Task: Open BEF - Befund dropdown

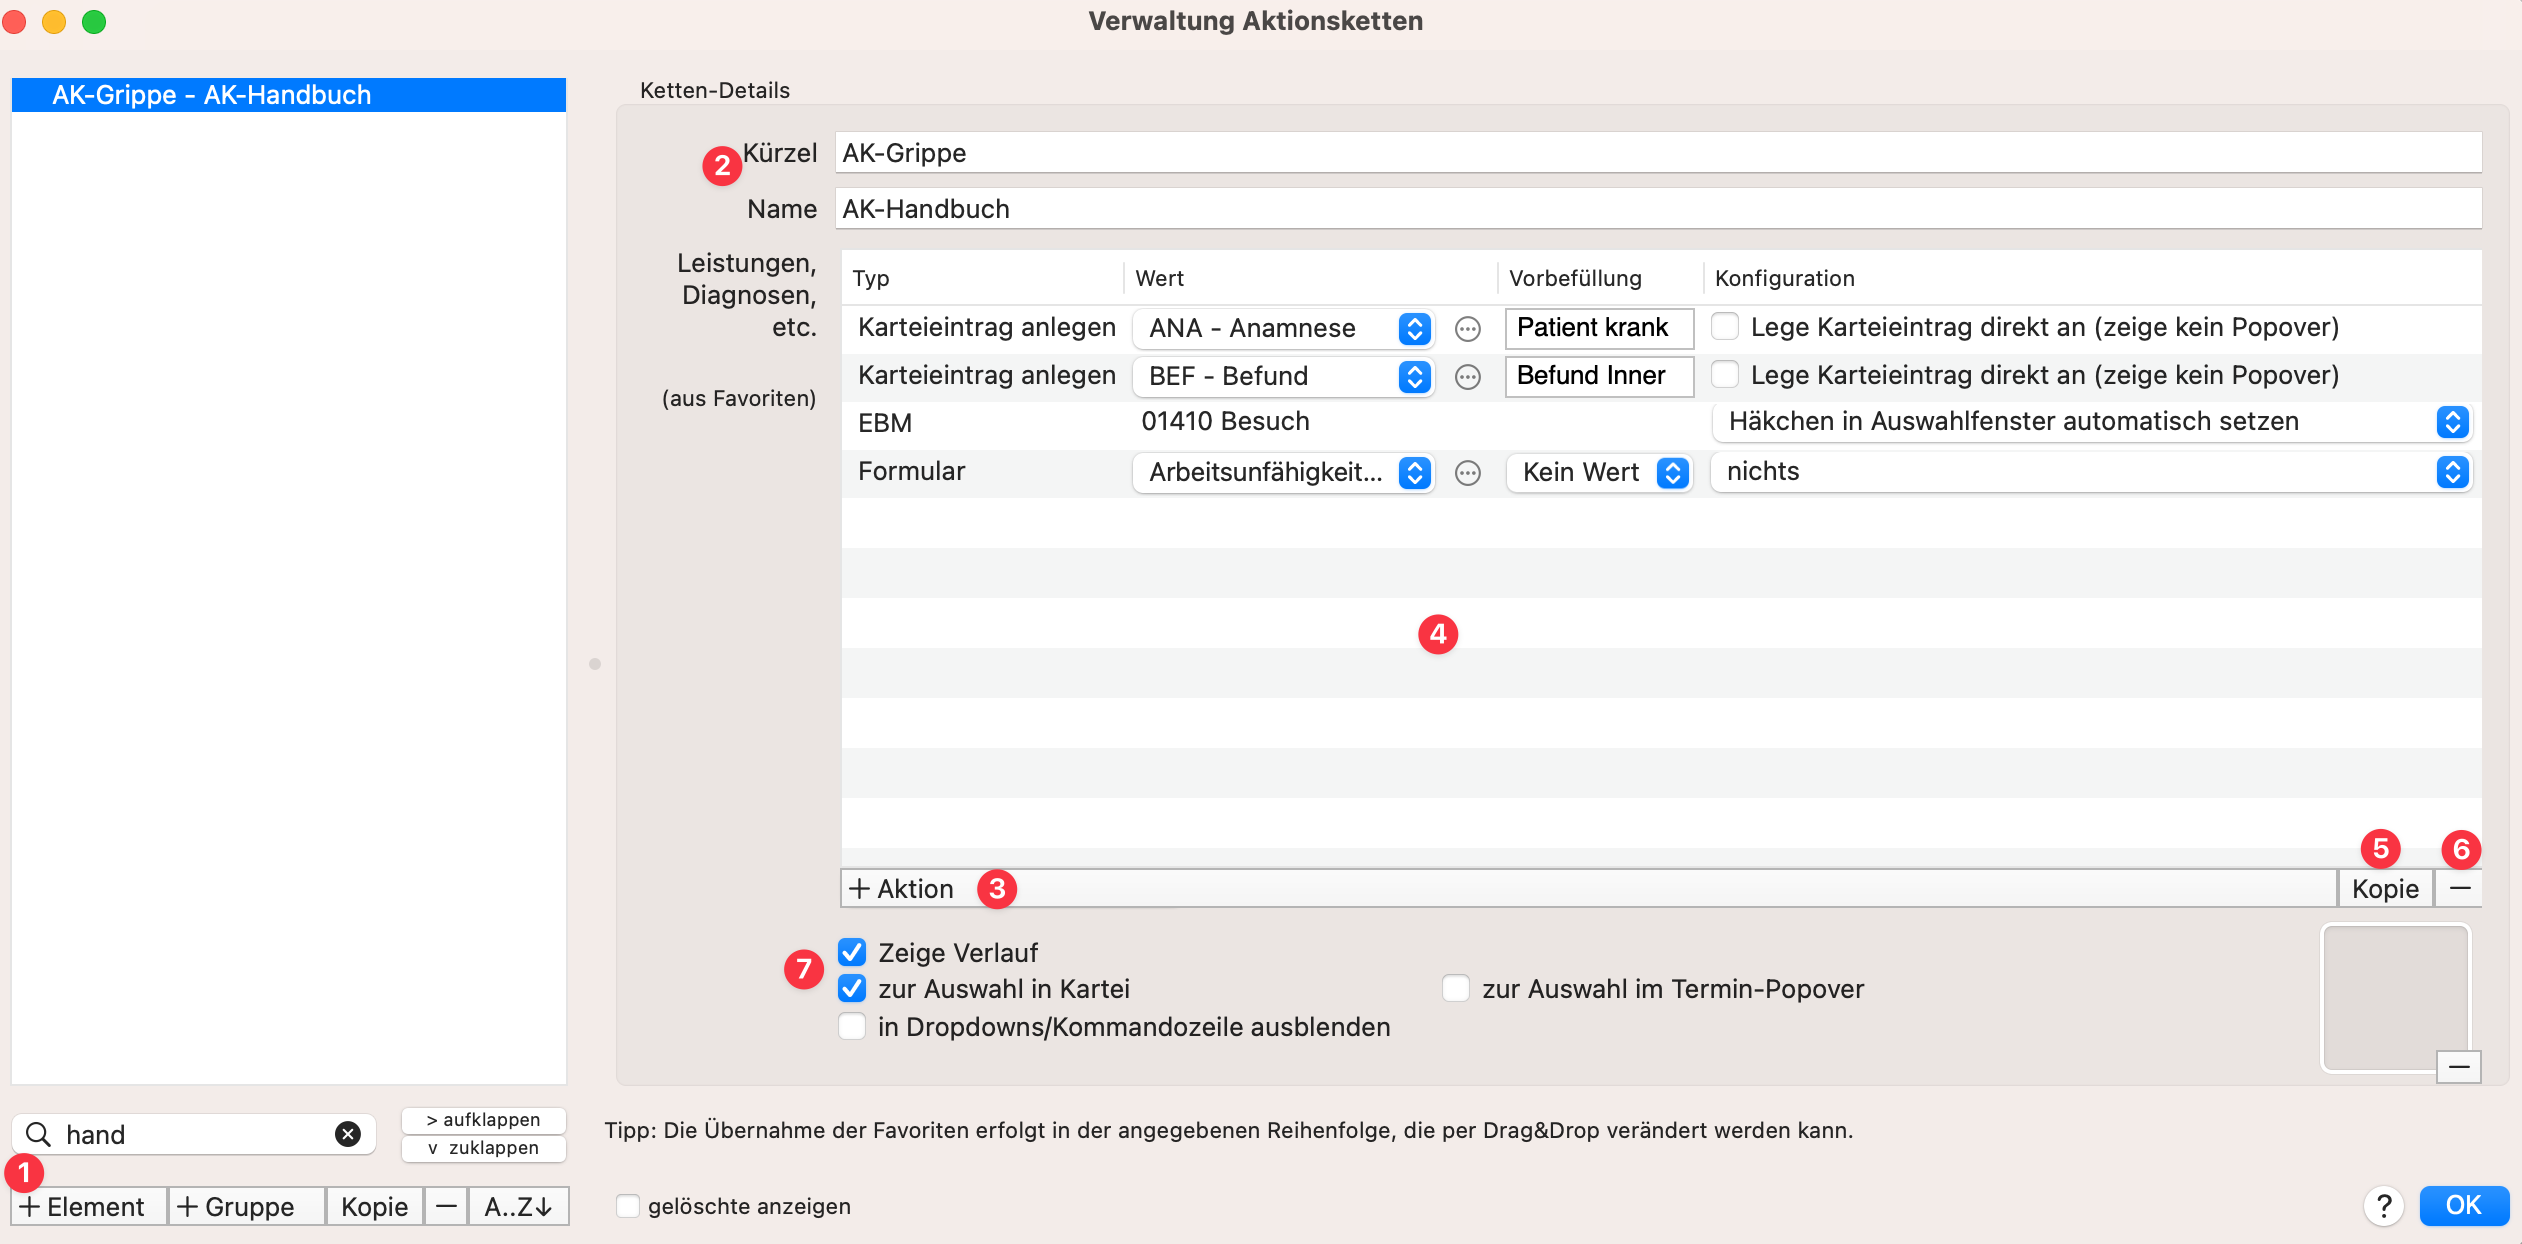Action: [x=1283, y=376]
